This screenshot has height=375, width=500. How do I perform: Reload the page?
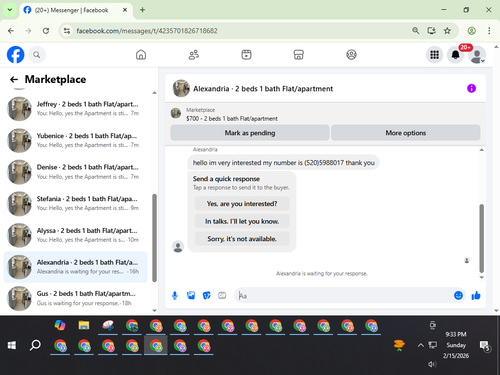pos(46,31)
